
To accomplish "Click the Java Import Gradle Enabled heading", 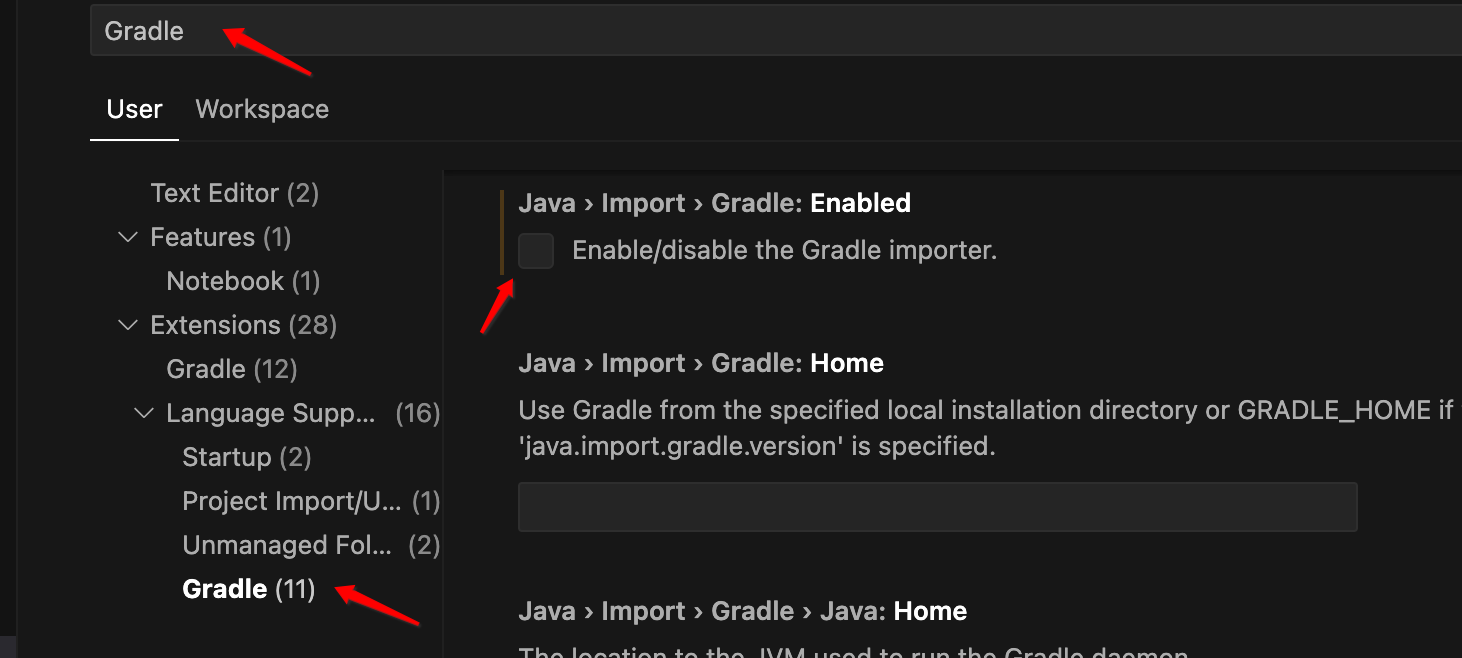I will (714, 203).
